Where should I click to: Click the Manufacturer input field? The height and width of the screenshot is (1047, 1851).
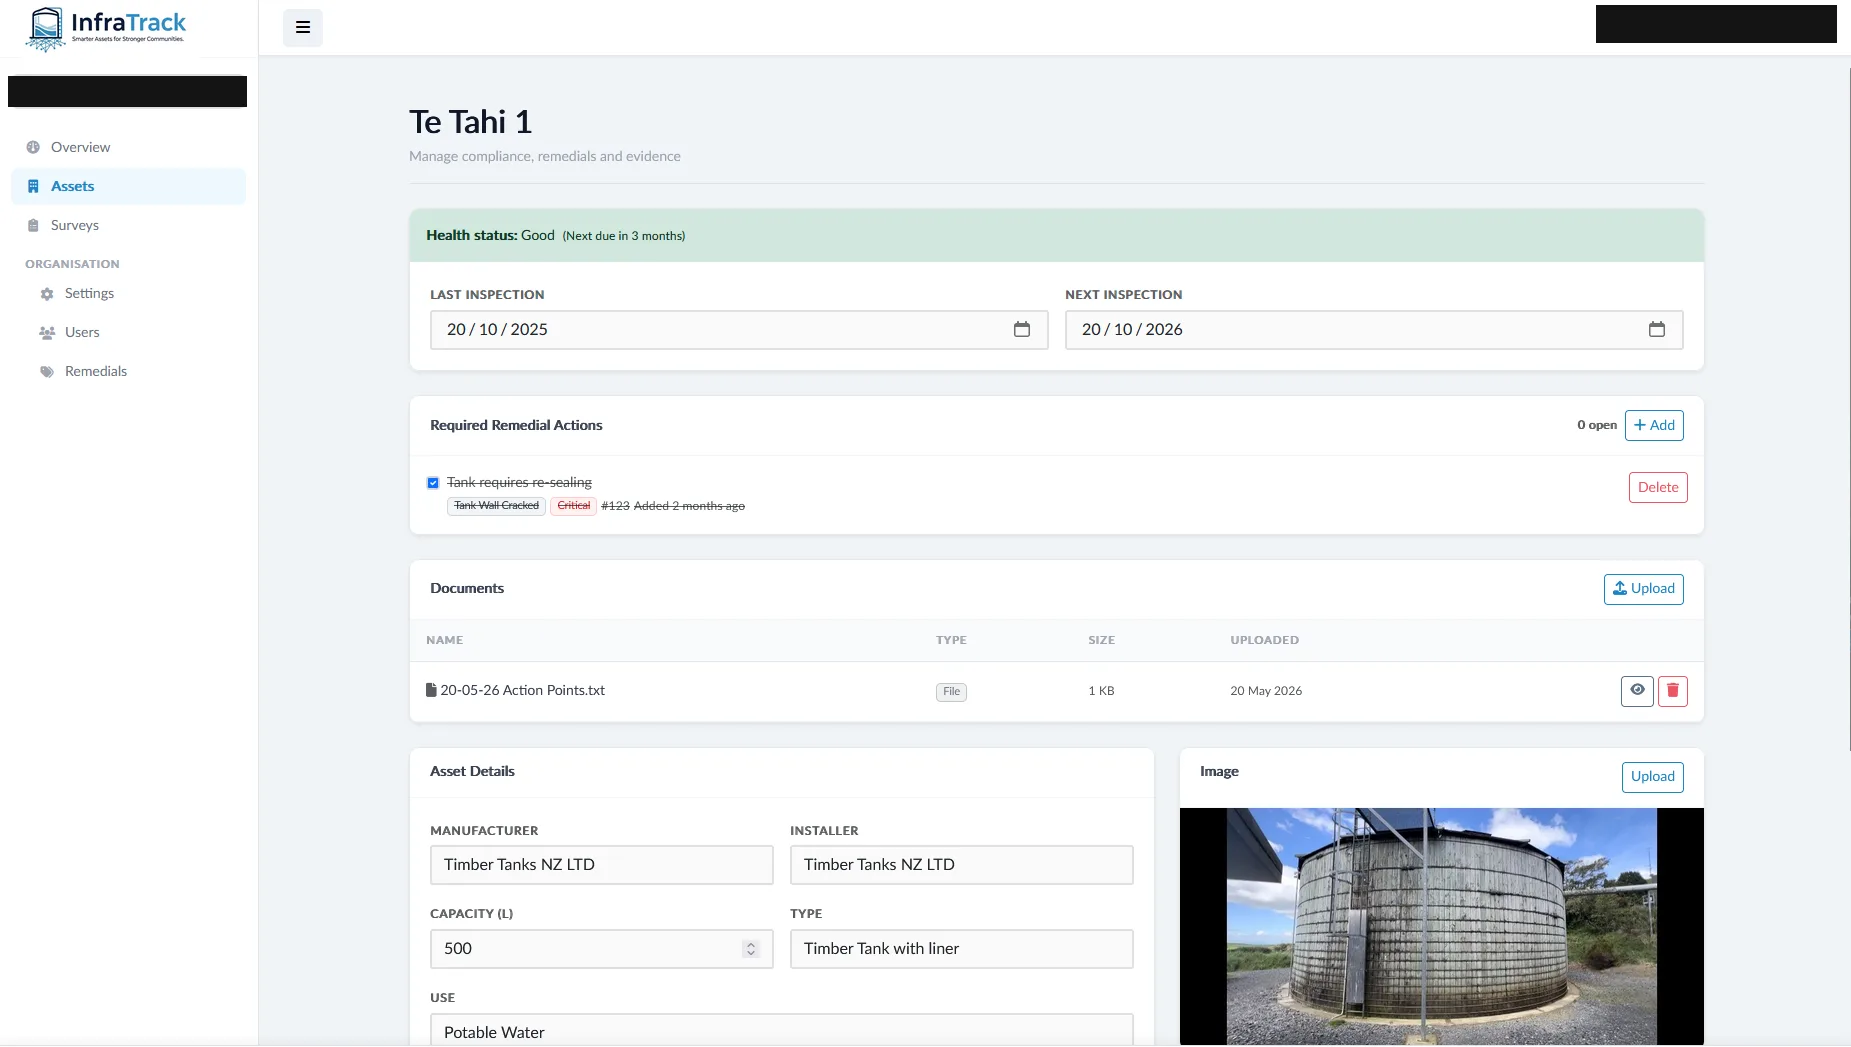point(602,865)
